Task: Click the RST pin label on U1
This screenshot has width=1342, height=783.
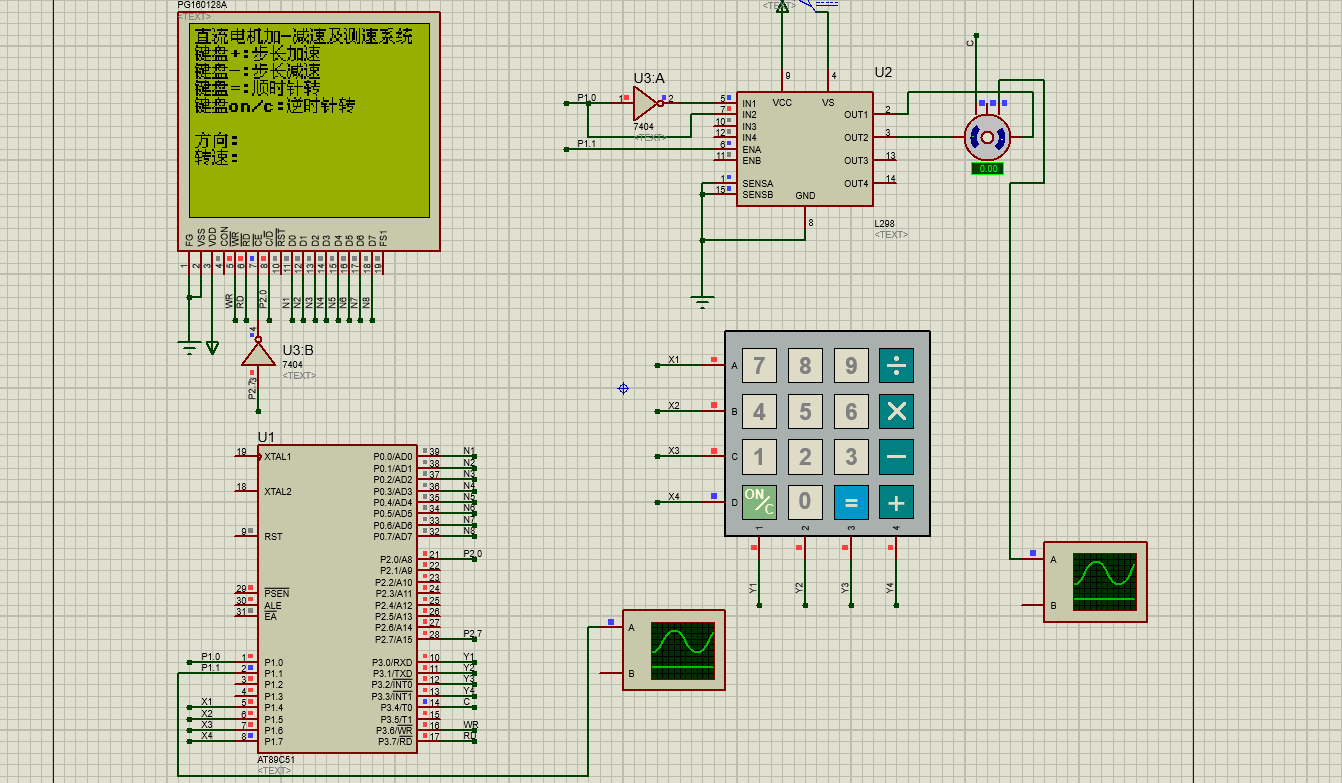Action: [273, 537]
